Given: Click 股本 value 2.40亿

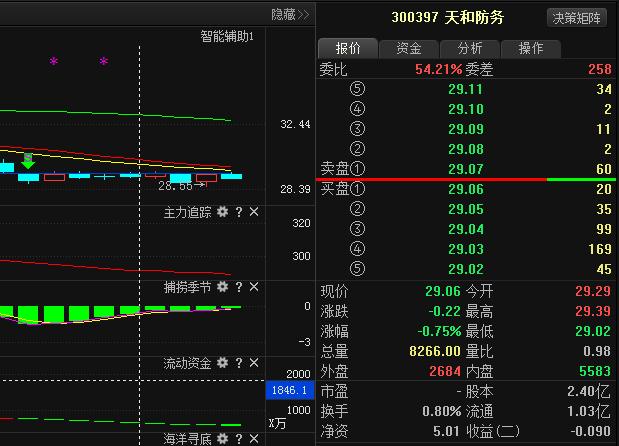Looking at the screenshot, I should click(x=589, y=392).
